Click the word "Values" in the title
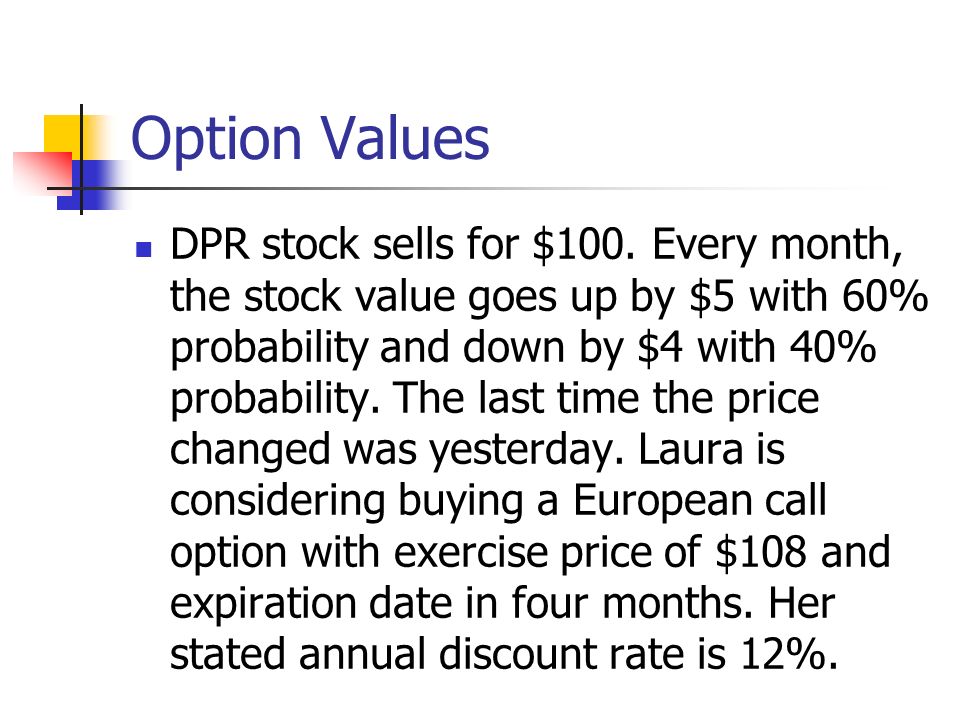Image resolution: width=960 pixels, height=720 pixels. (405, 138)
